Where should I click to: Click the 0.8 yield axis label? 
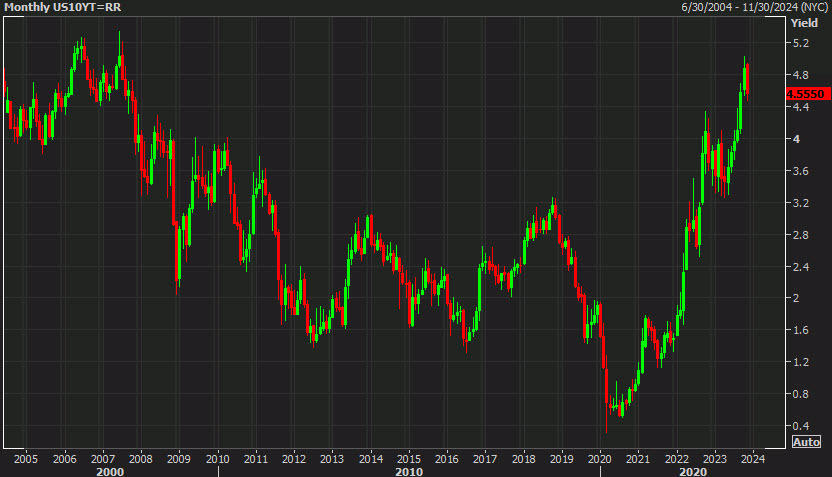tap(801, 394)
